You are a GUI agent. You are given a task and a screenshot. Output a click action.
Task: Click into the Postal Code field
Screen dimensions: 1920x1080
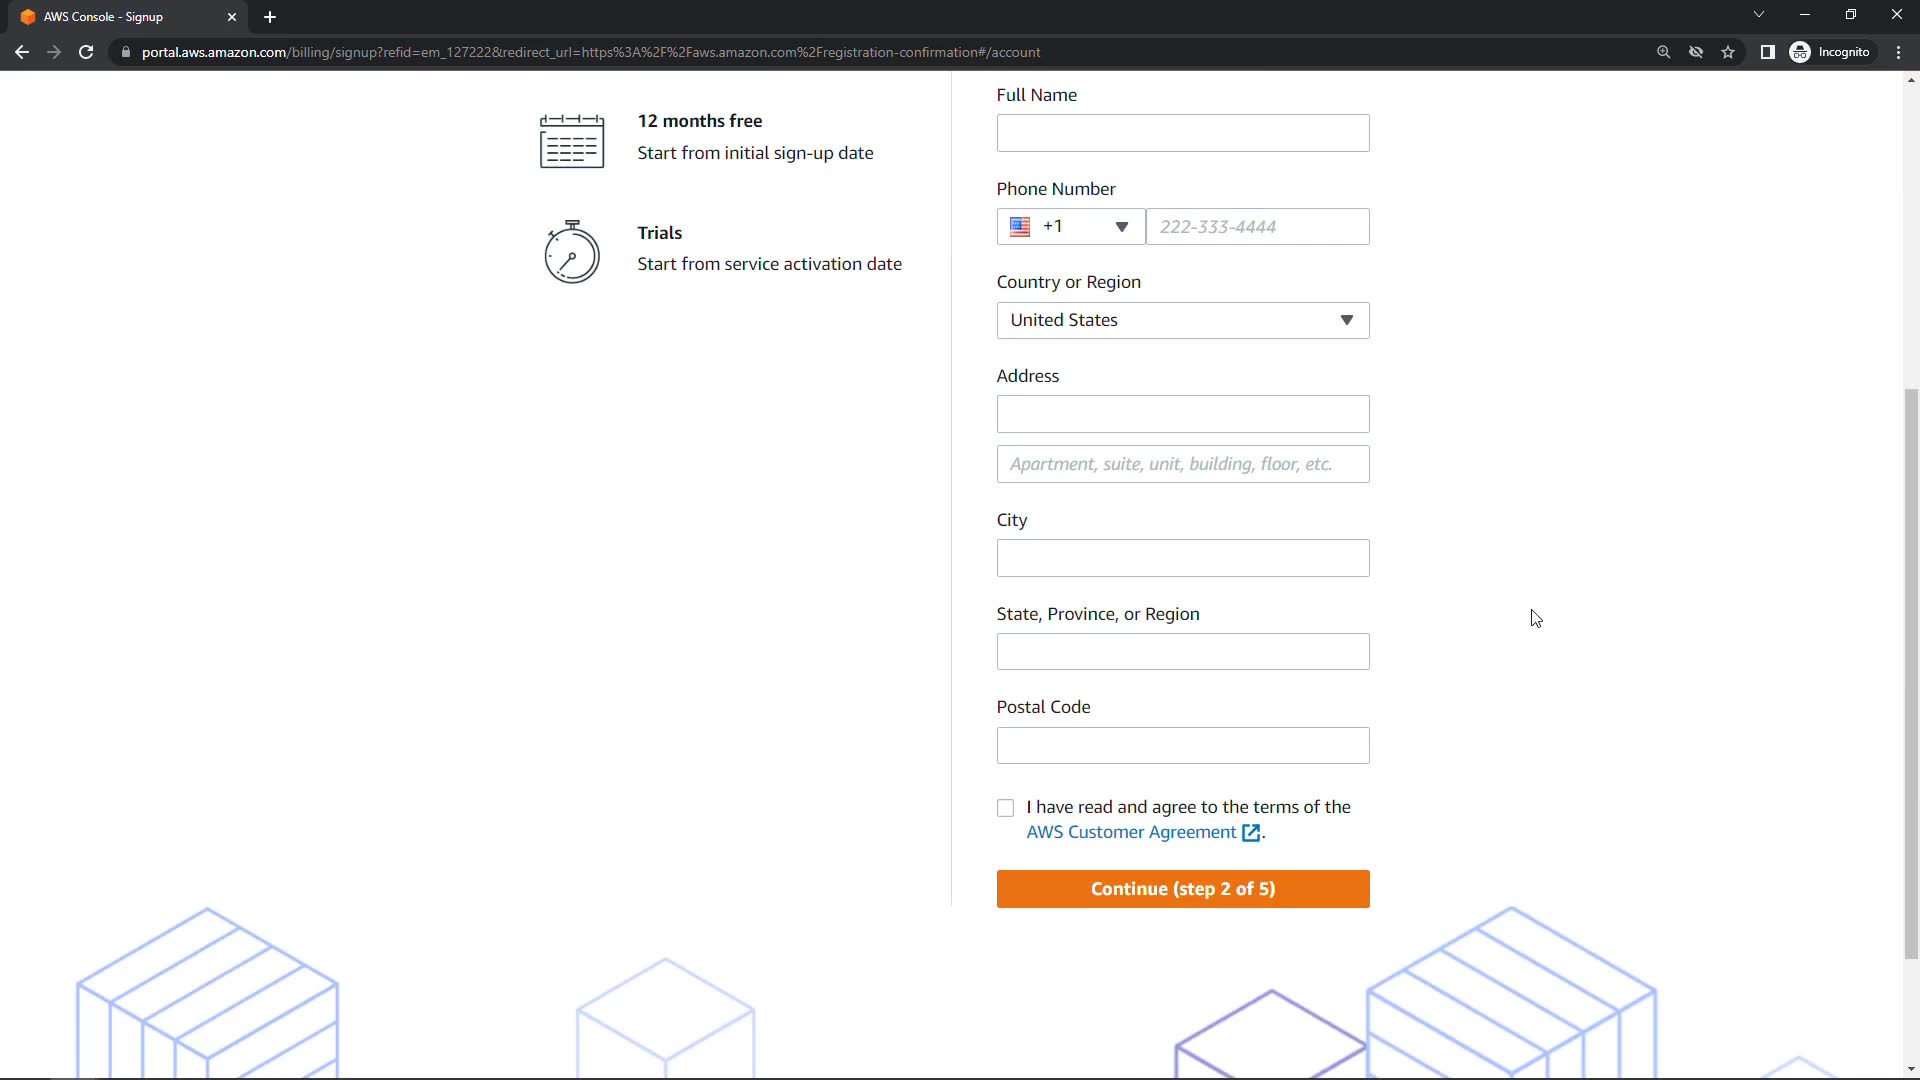pyautogui.click(x=1182, y=745)
